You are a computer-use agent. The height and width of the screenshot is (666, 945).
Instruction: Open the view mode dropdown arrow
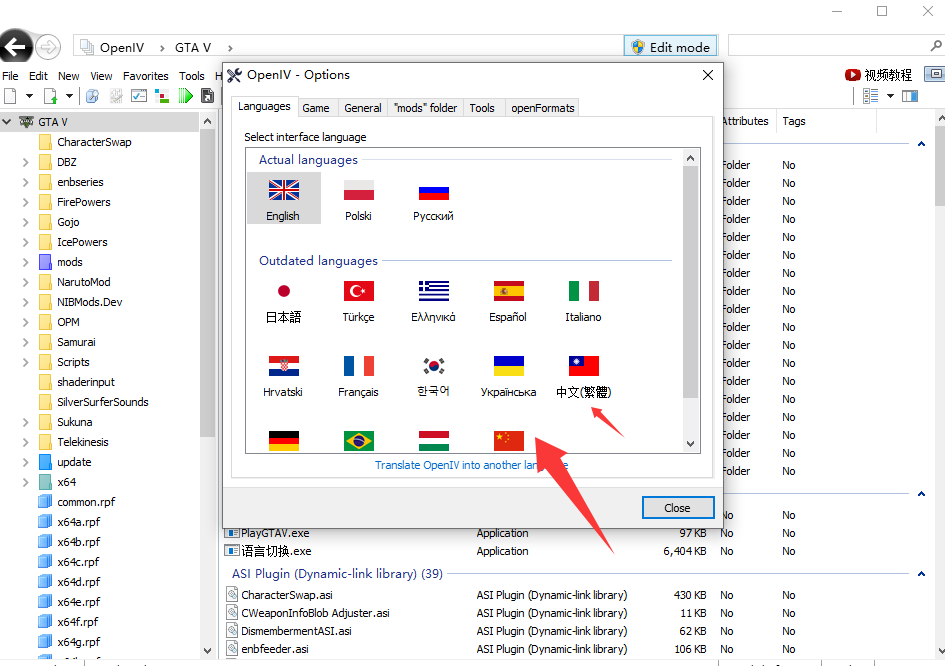point(890,96)
